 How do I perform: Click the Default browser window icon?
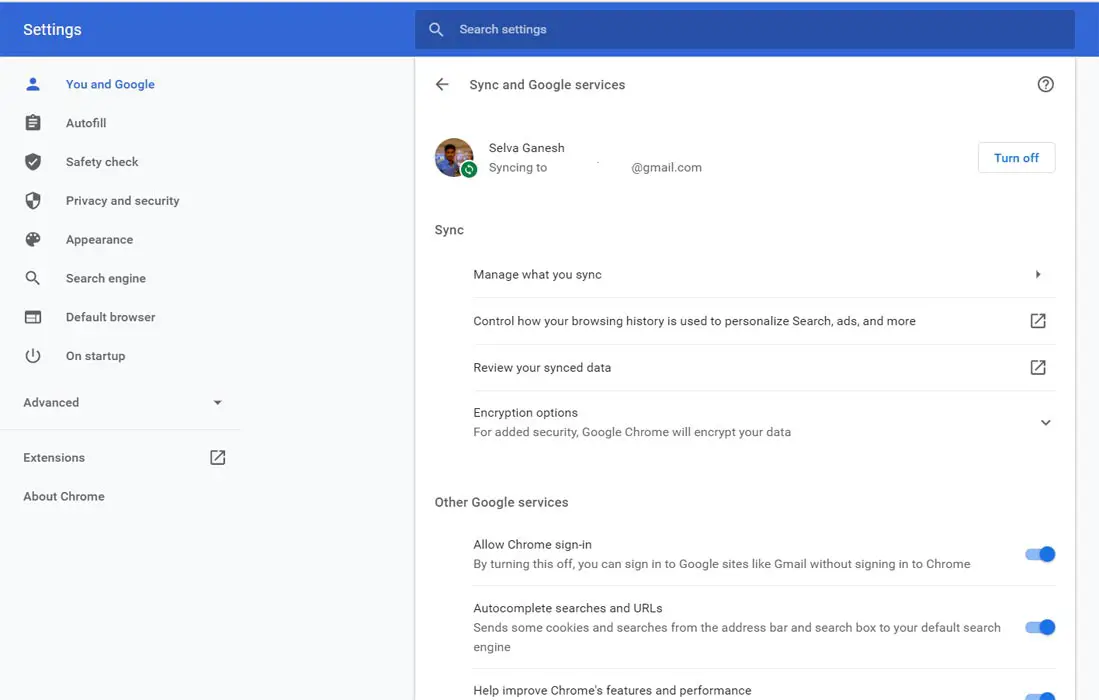click(x=32, y=317)
